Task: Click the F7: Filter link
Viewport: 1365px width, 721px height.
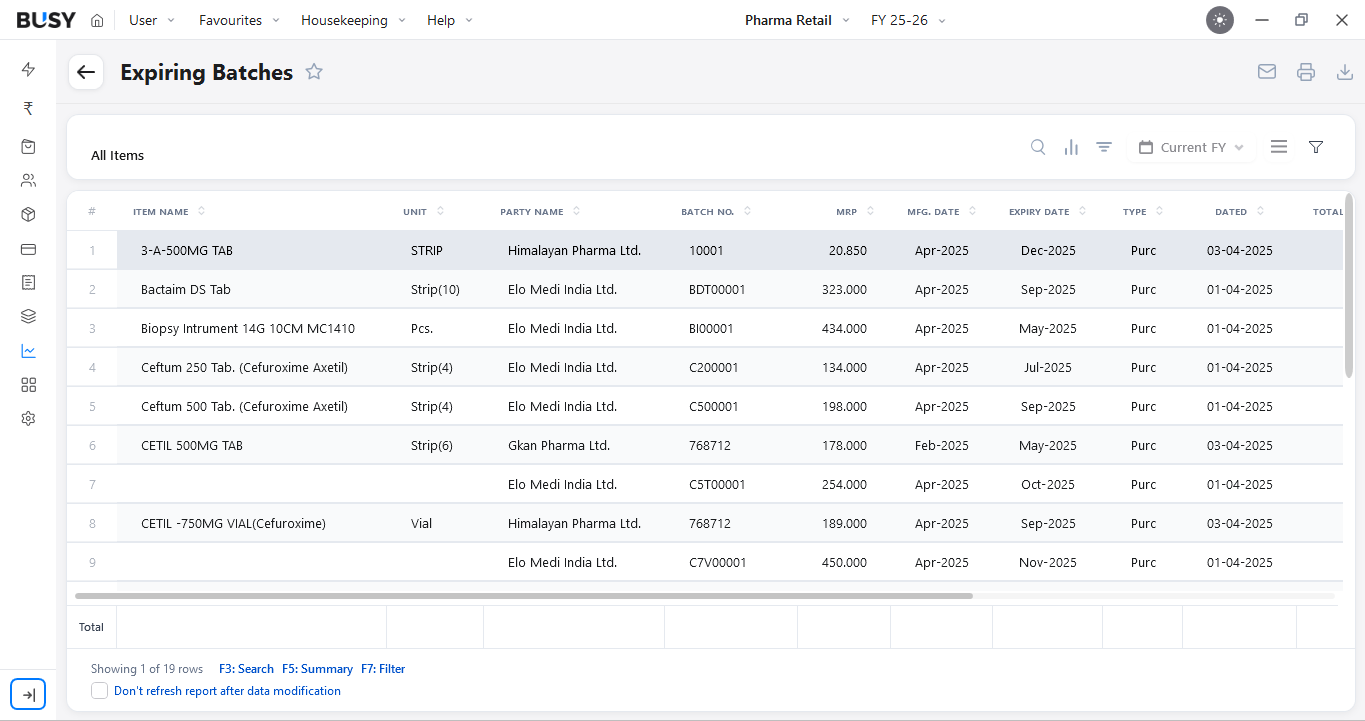Action: 383,669
